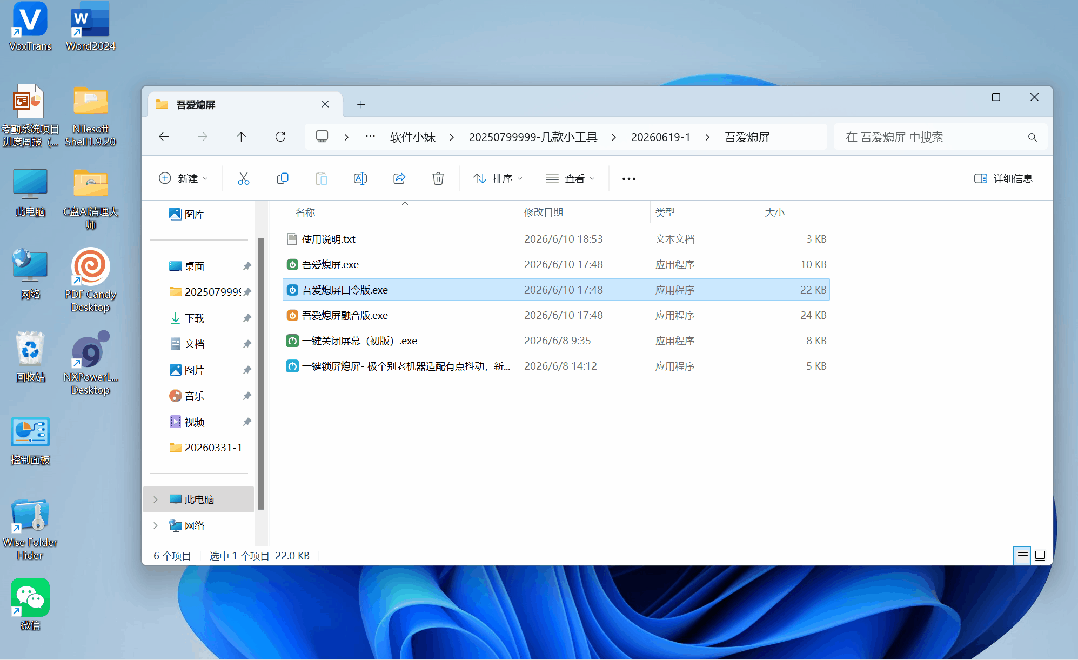Click the Rename icon in Explorer toolbar
The height and width of the screenshot is (660, 1078).
(360, 179)
